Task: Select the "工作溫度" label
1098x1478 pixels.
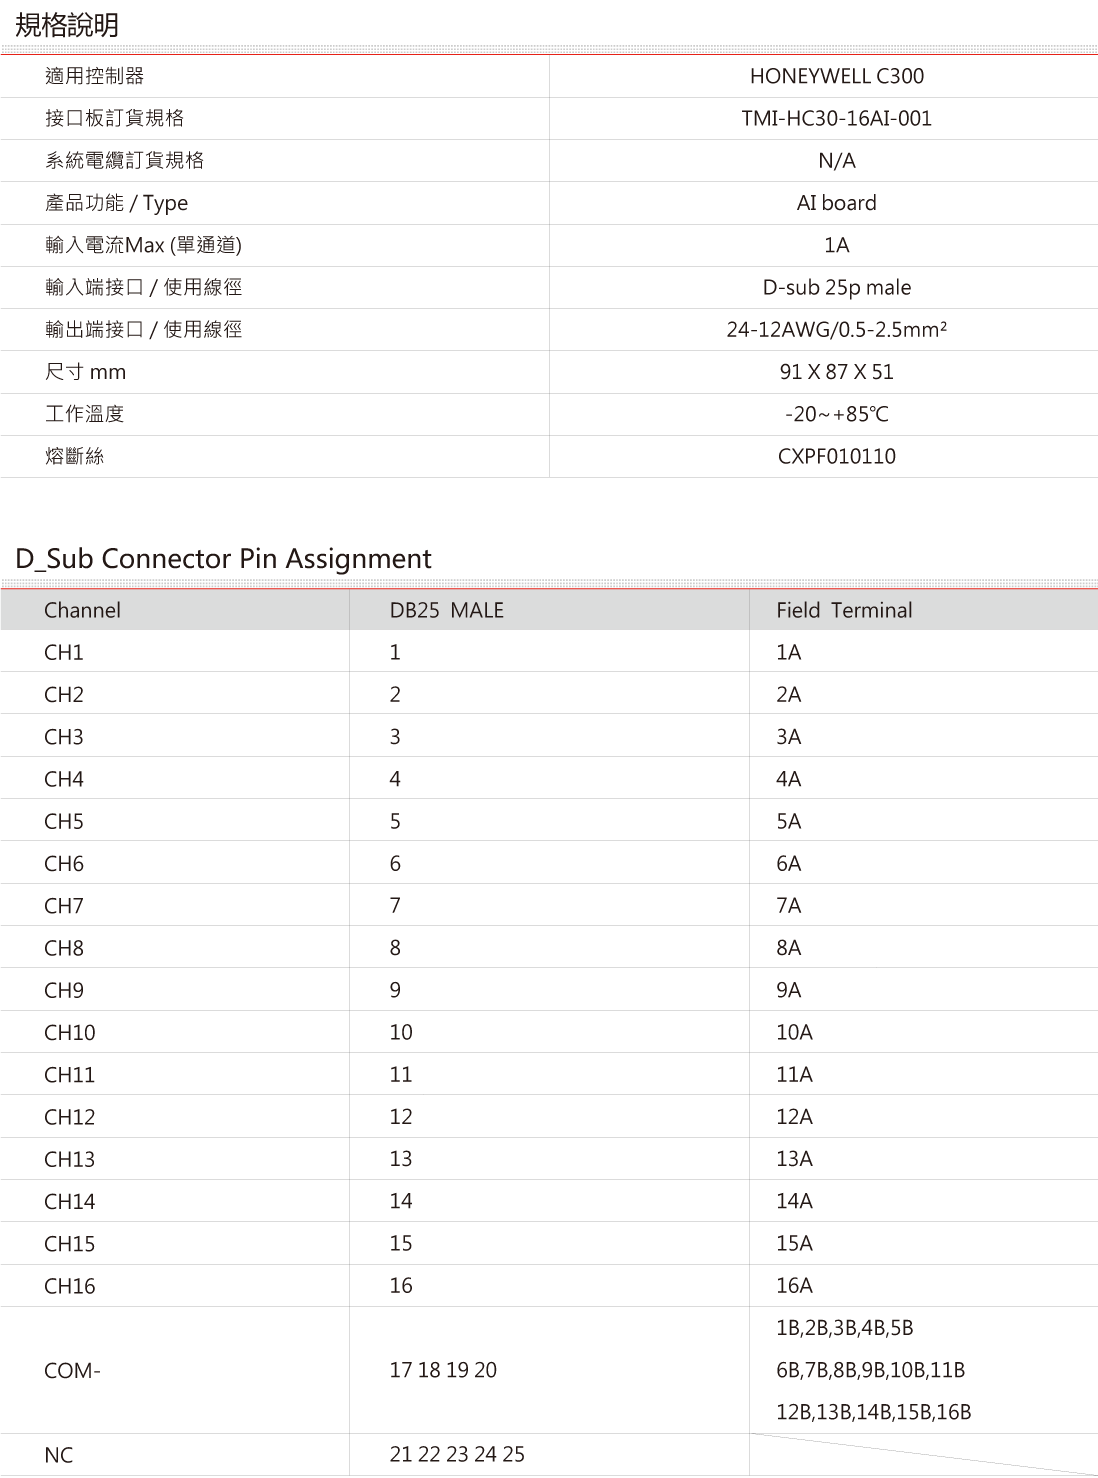Action: pos(85,414)
